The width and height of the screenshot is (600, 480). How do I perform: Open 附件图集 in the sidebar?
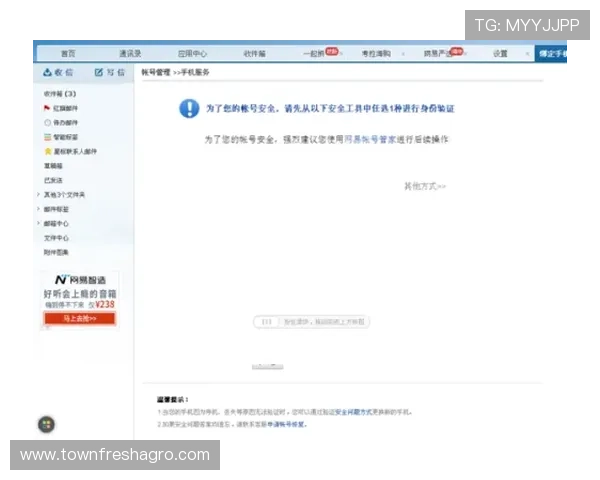pos(56,252)
